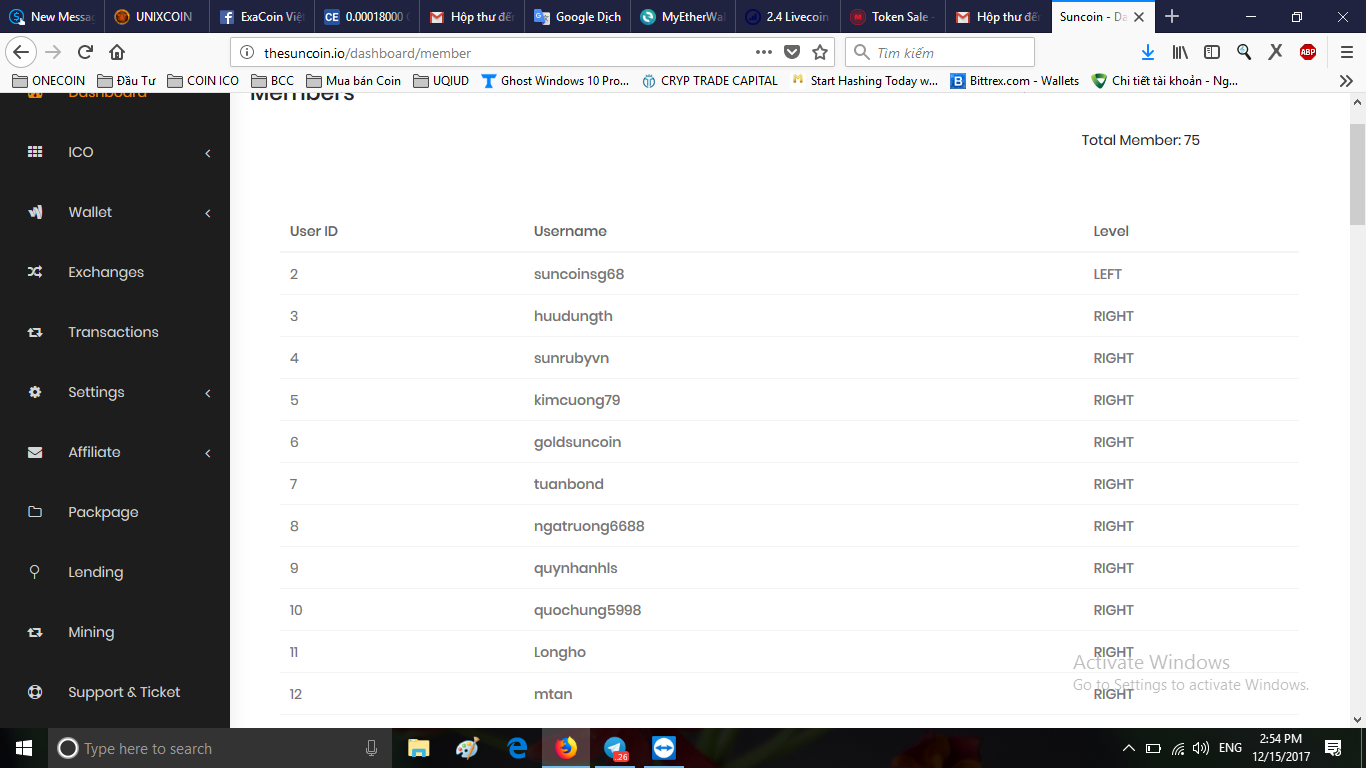The width and height of the screenshot is (1366, 768).
Task: Open the Firefox downloads arrow
Action: [x=1148, y=52]
